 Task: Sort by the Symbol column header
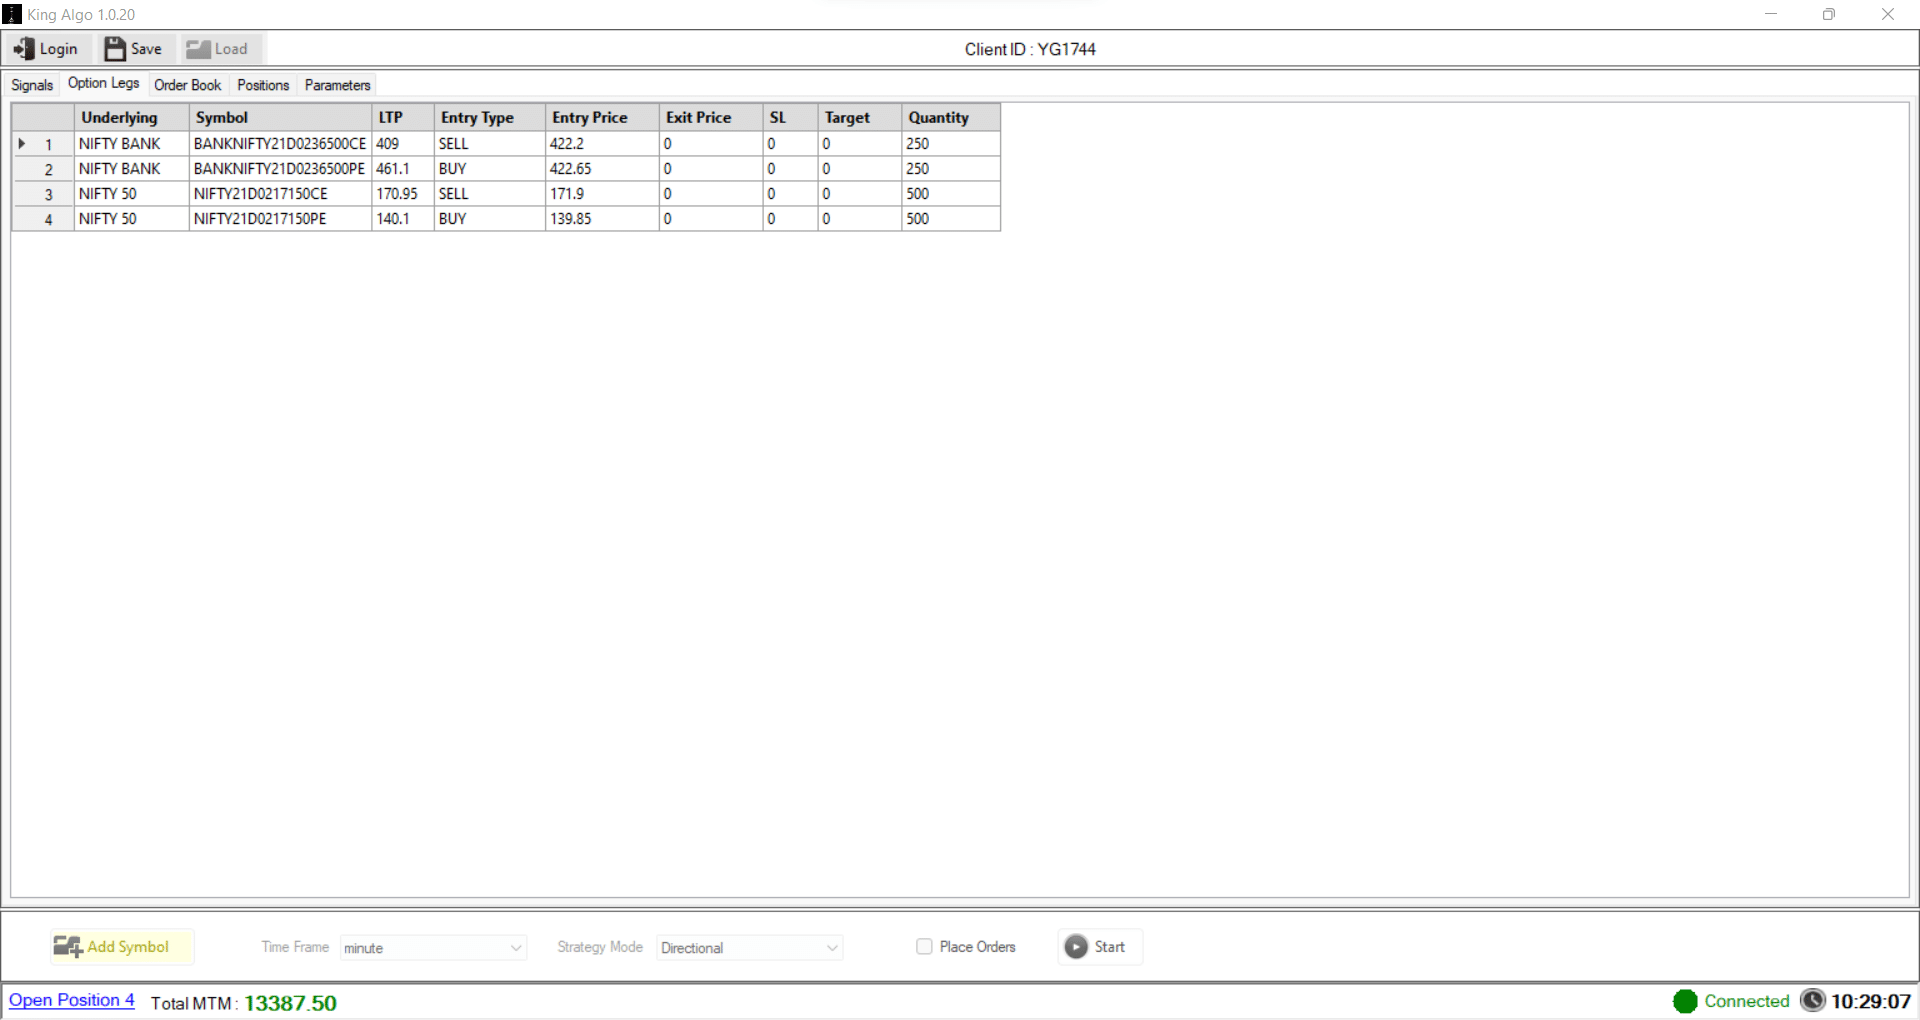point(280,117)
